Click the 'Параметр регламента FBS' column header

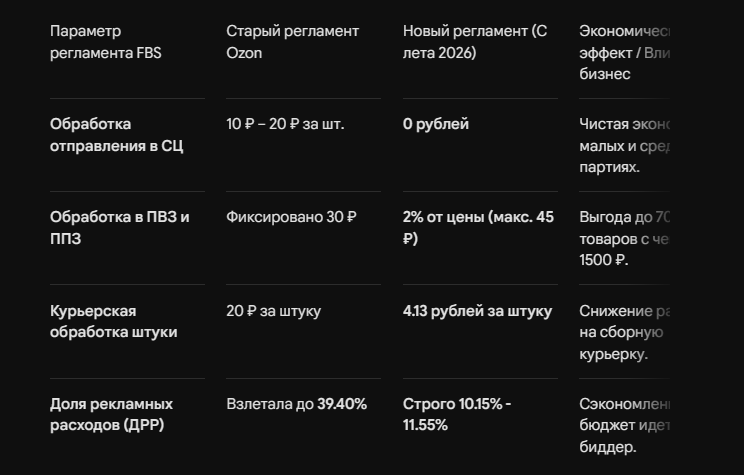point(105,42)
